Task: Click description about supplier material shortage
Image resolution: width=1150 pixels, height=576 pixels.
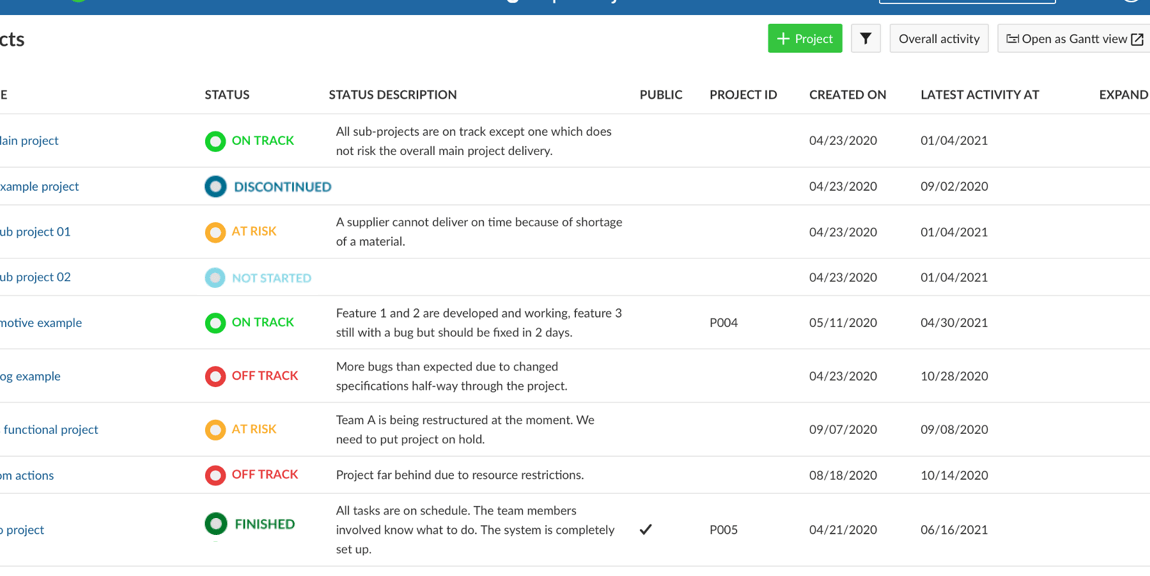Action: [479, 231]
